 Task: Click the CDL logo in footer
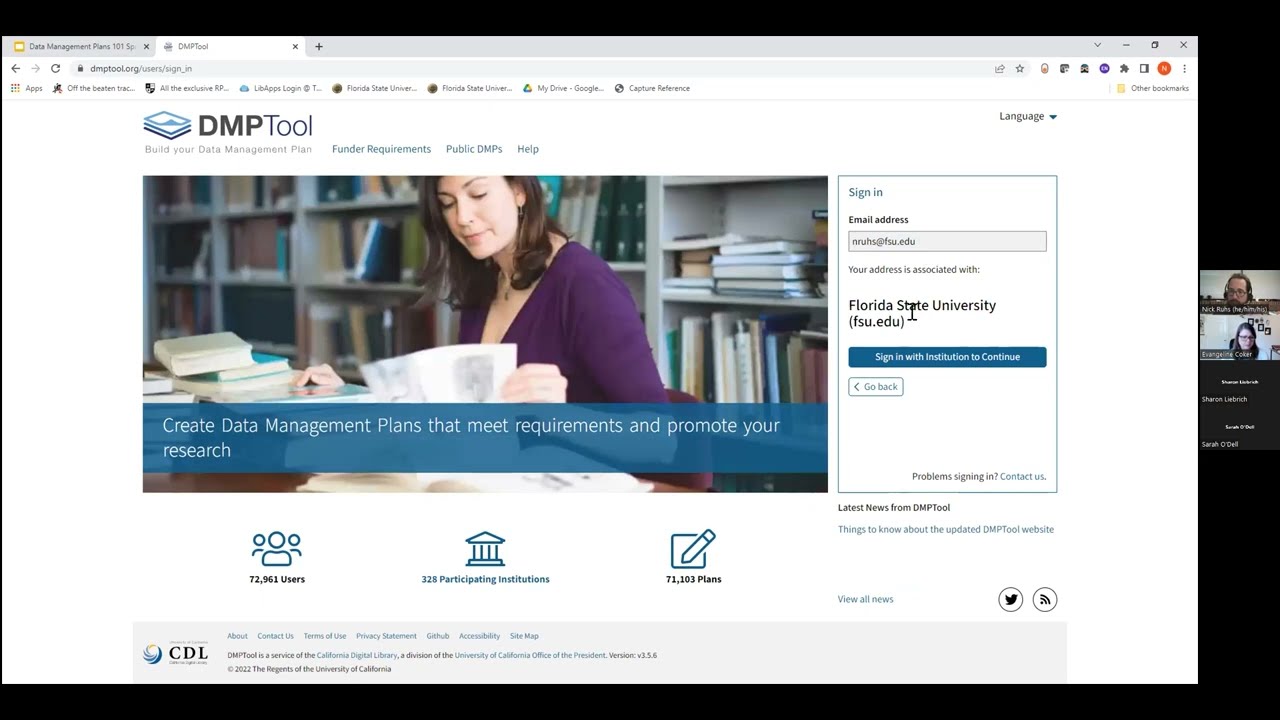pos(176,653)
